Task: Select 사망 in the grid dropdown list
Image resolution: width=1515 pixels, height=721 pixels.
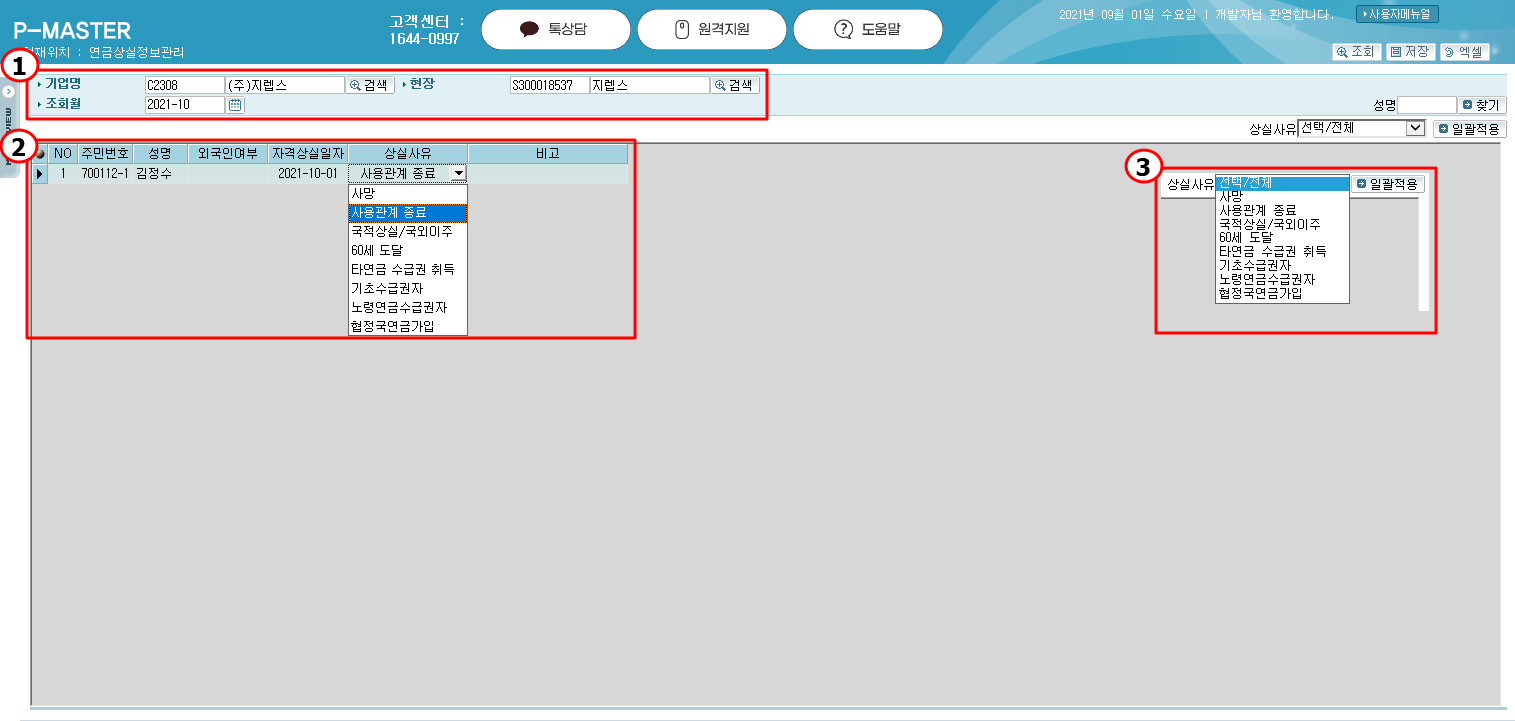Action: click(x=407, y=194)
